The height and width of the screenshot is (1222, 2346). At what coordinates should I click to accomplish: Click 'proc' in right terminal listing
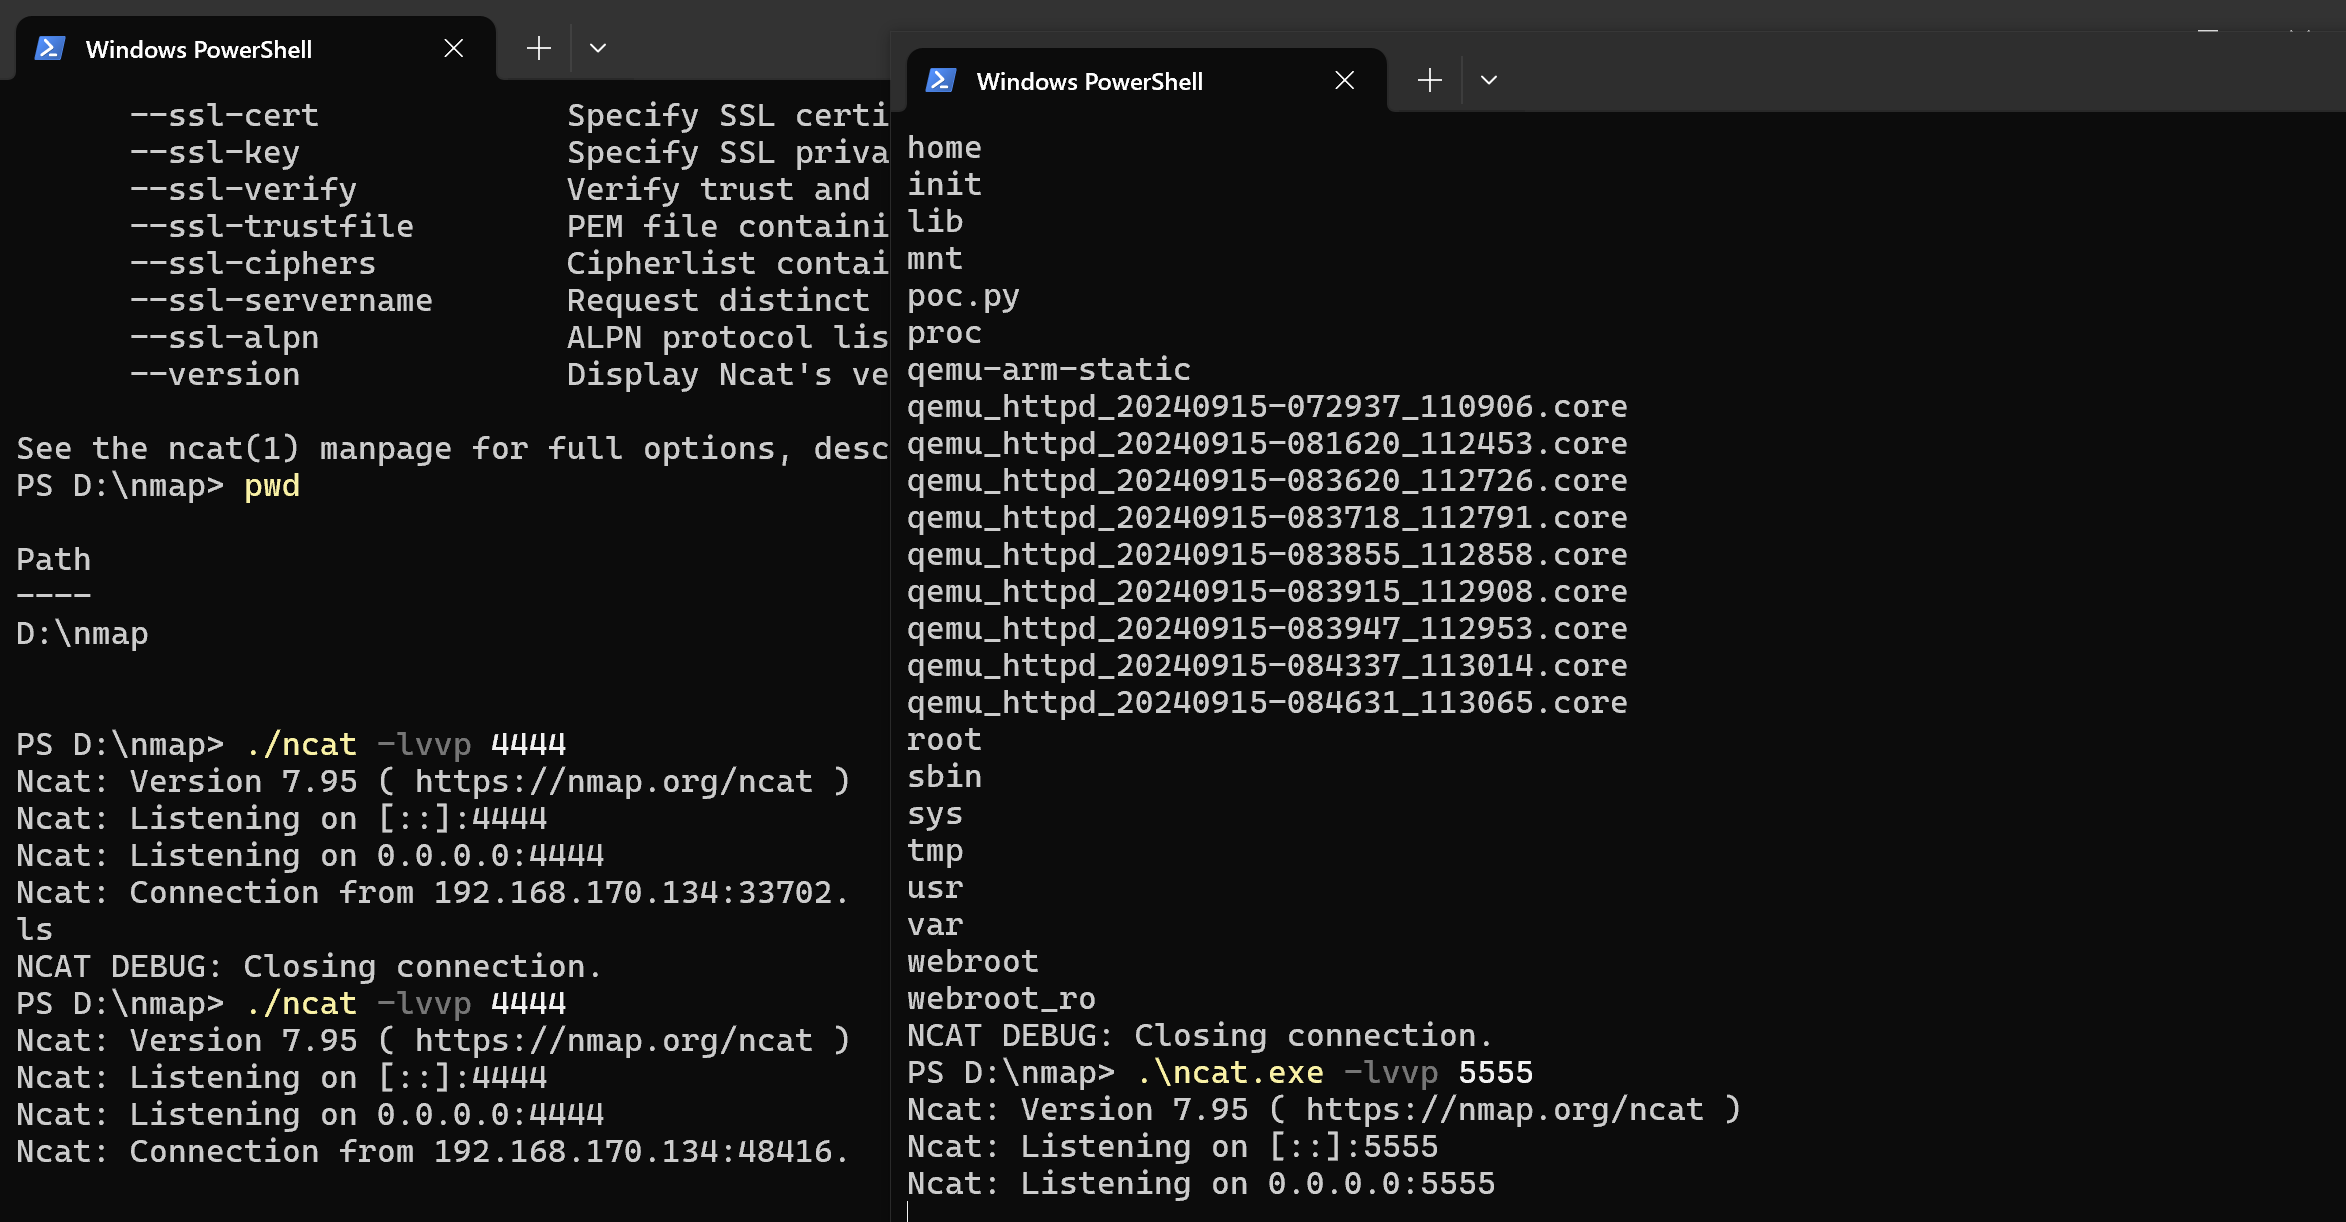tap(944, 333)
